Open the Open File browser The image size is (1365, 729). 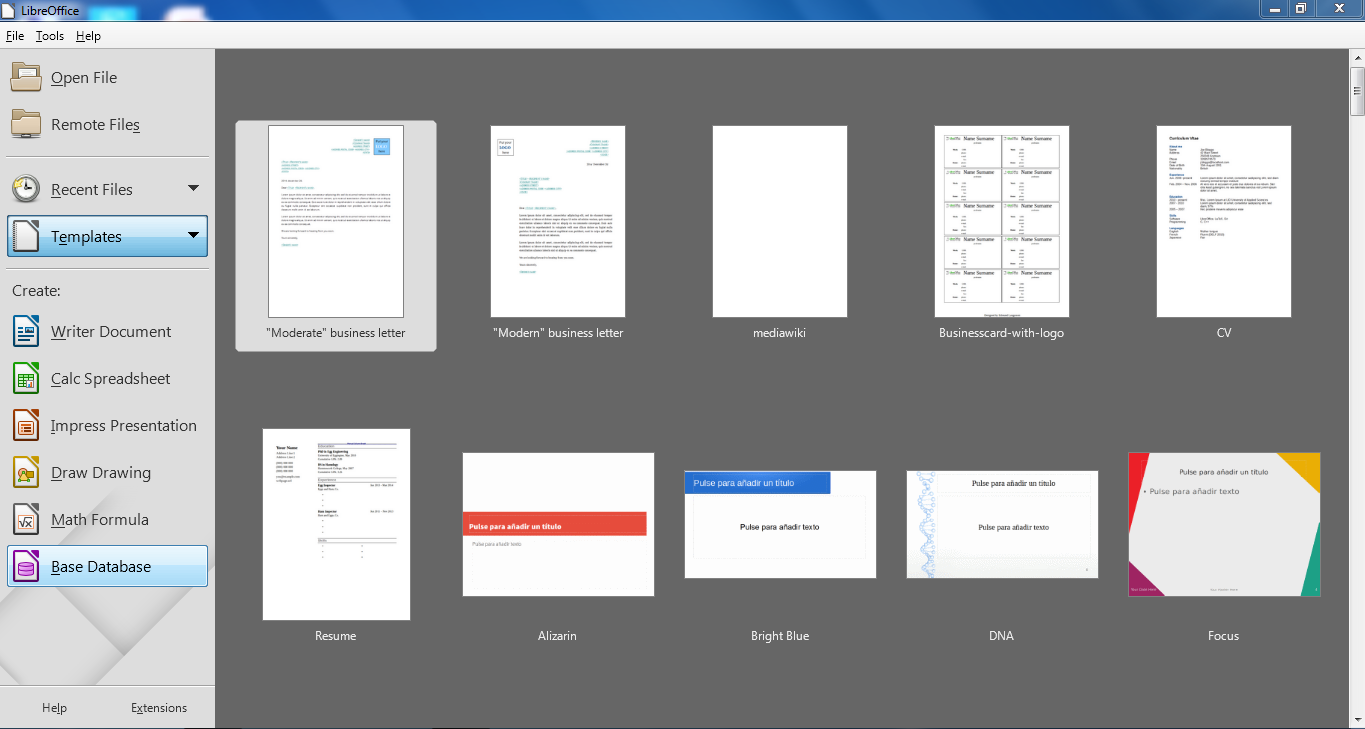[x=84, y=77]
